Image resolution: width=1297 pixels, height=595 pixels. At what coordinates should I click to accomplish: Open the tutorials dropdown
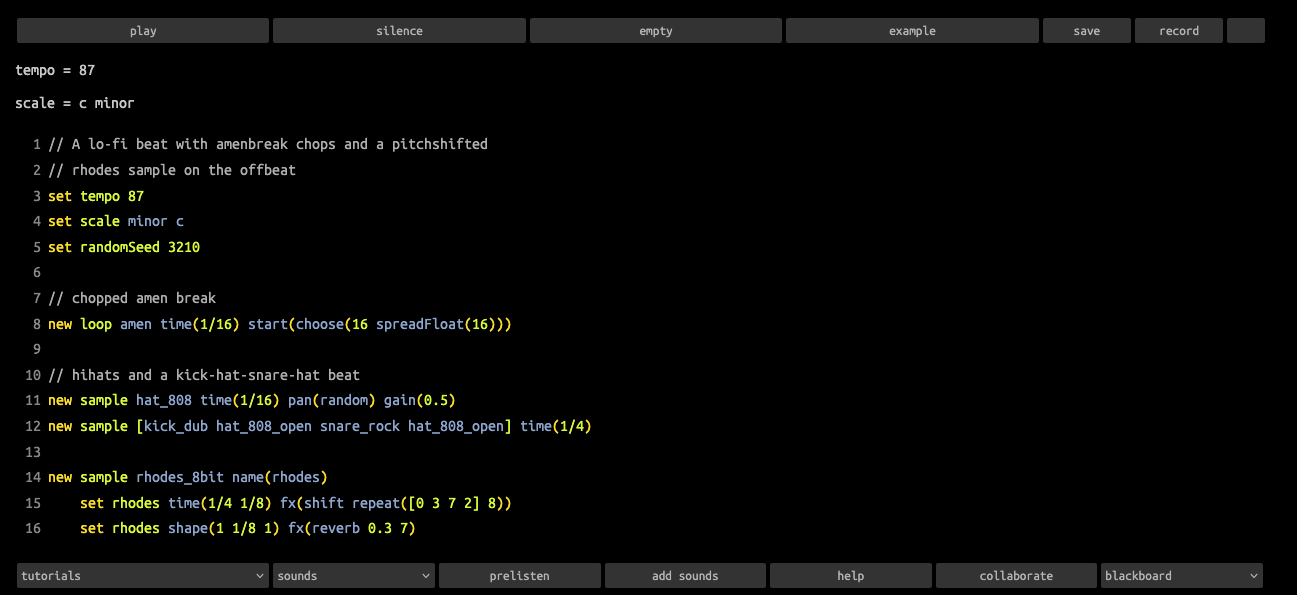click(143, 575)
